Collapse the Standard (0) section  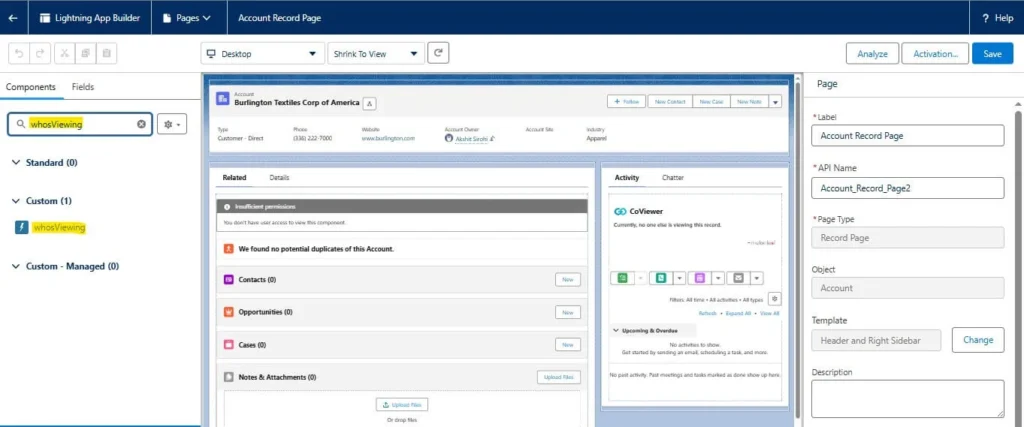click(17, 162)
